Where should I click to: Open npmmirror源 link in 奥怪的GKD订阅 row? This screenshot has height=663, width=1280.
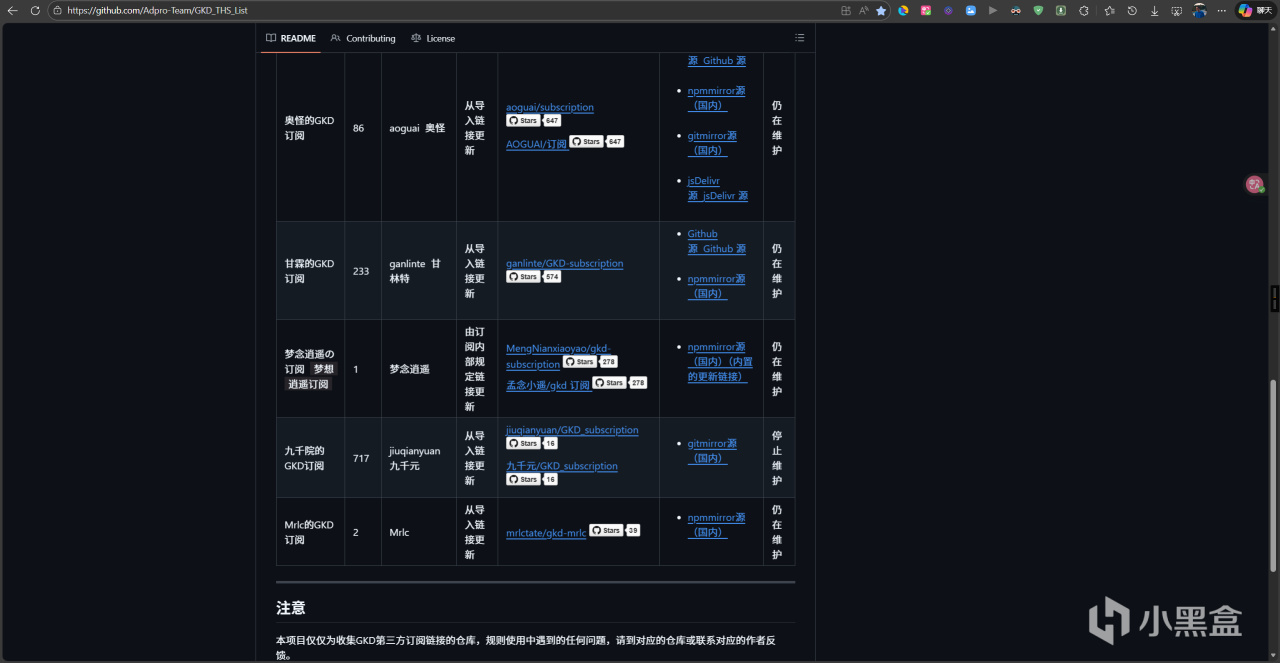716,98
